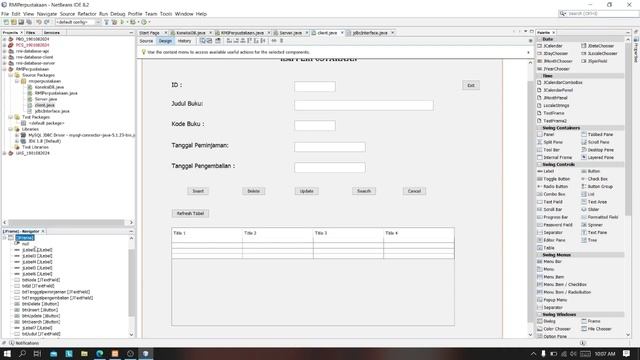Viewport: 640px width, 360px height.
Task: Select btnDelete [JButton] in Navigator
Action: [40, 304]
